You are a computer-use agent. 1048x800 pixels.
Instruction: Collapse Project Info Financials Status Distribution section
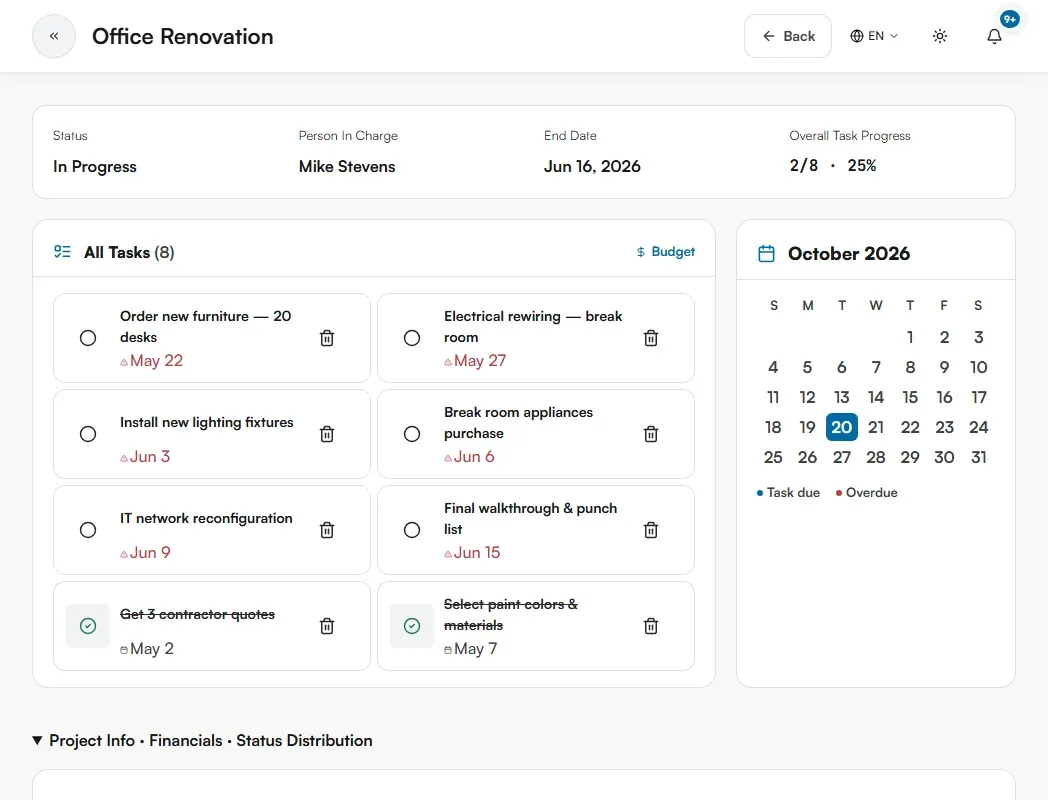coord(203,741)
